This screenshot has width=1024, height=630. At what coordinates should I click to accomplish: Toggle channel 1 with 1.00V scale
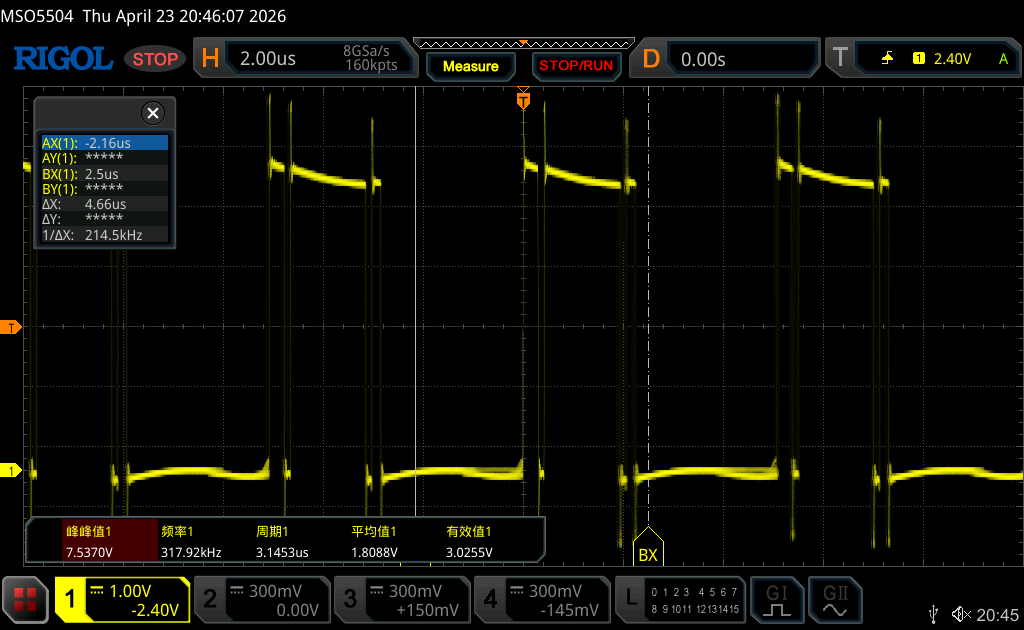tap(122, 598)
